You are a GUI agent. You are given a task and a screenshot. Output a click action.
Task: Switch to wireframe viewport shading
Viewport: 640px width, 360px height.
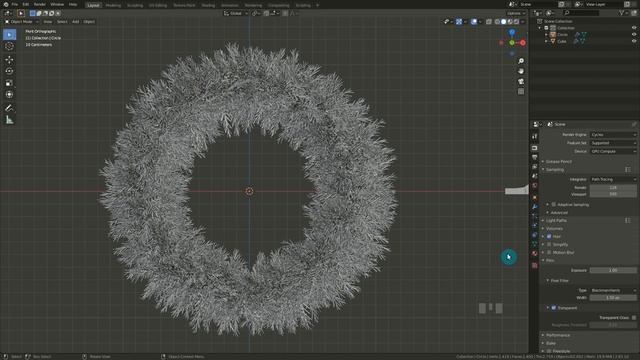click(497, 22)
